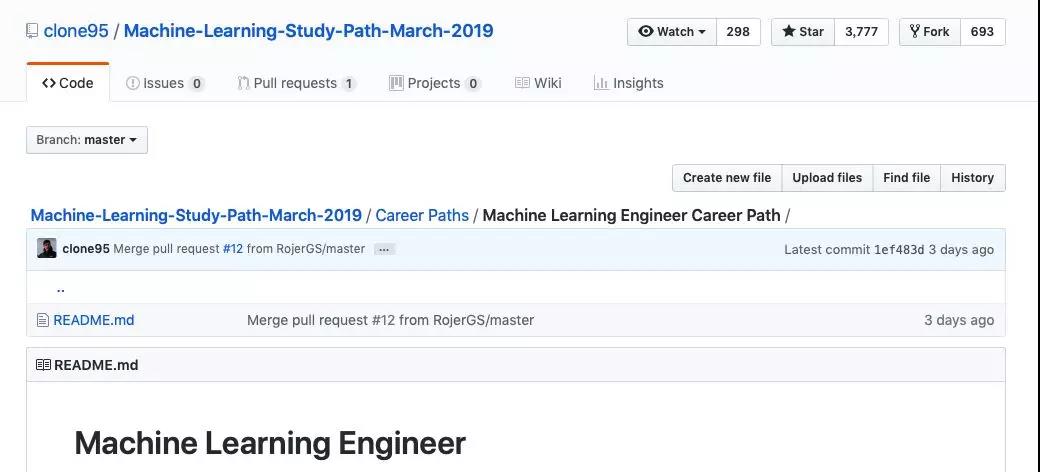
Task: Click the Upload files button
Action: (827, 178)
